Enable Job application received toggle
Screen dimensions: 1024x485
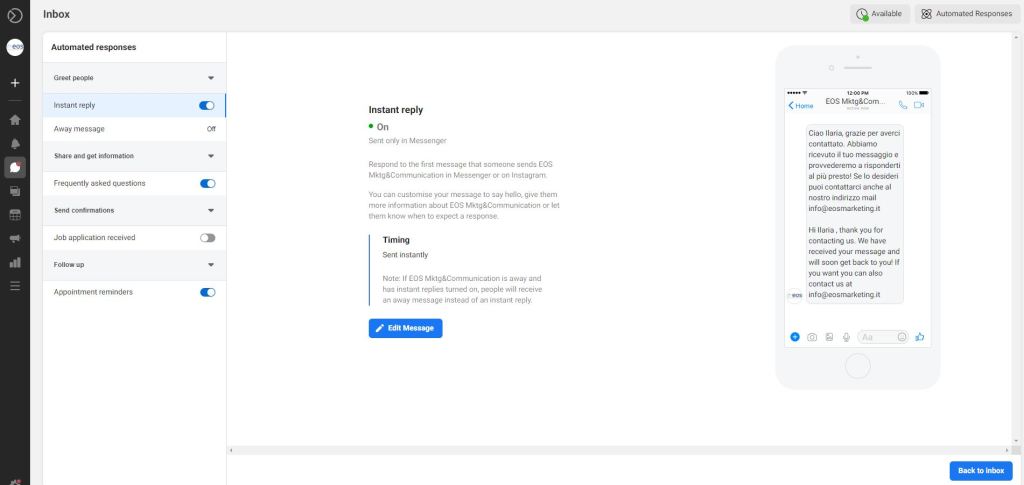207,238
